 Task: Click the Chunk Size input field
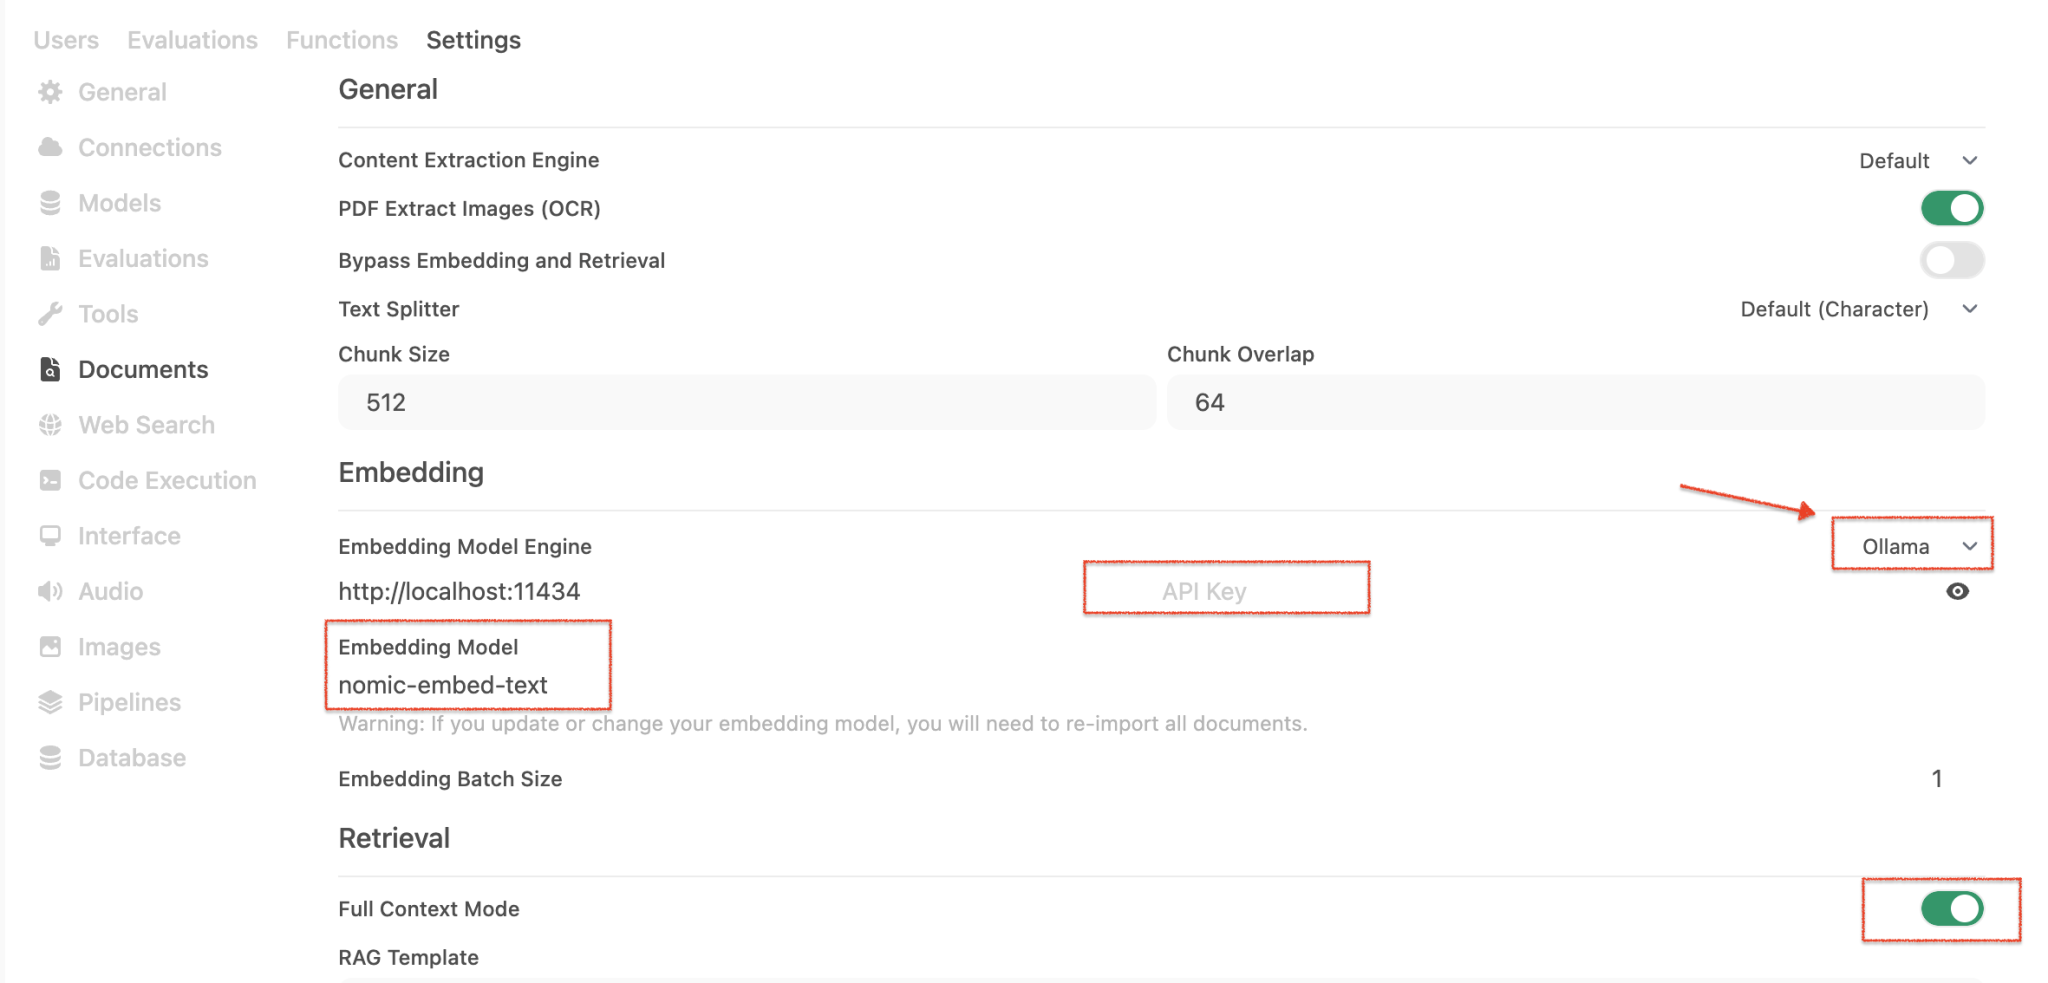pos(746,403)
